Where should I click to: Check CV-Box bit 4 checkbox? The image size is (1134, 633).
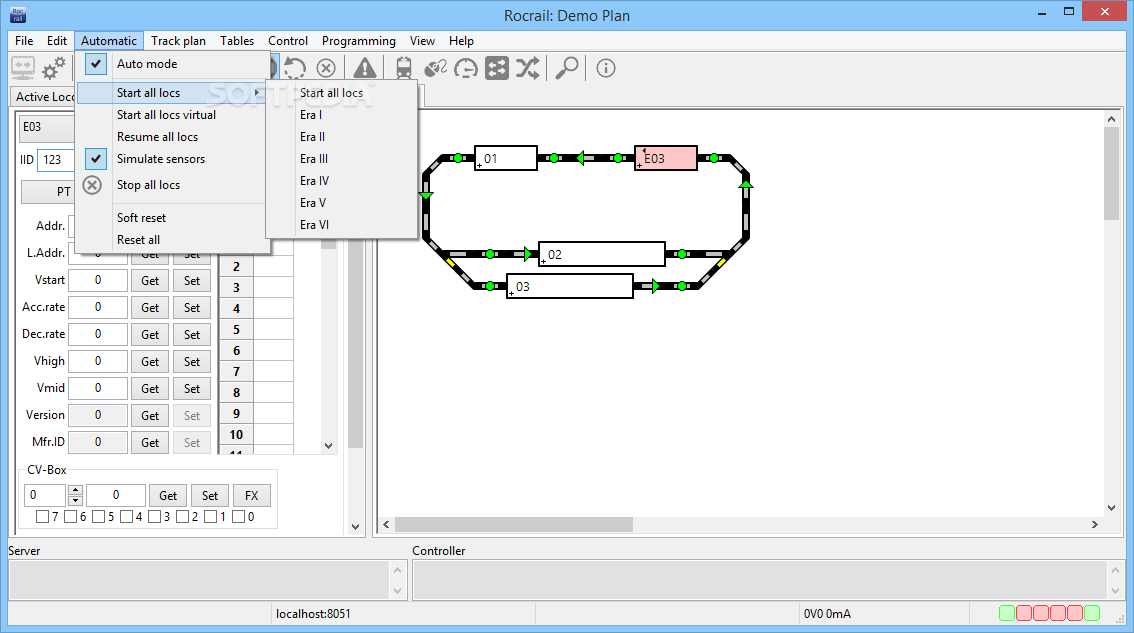click(x=127, y=517)
